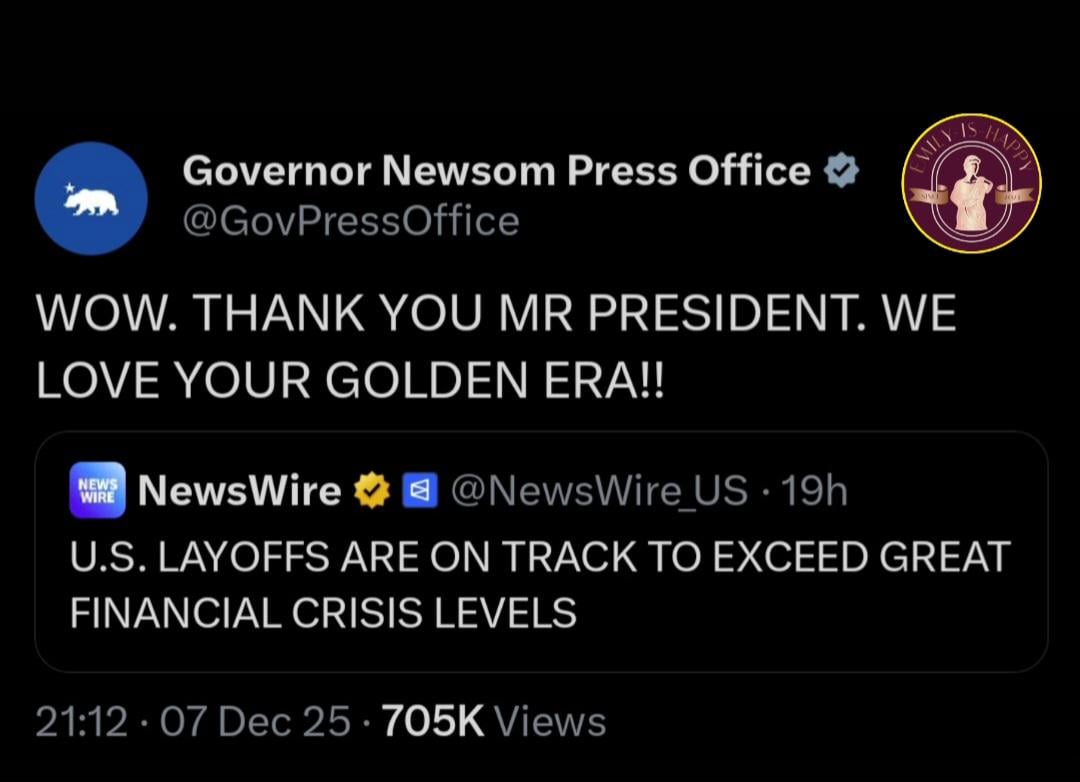Image resolution: width=1080 pixels, height=782 pixels.
Task: Click NewsWire's gold verified checkmark badge
Action: (371, 491)
